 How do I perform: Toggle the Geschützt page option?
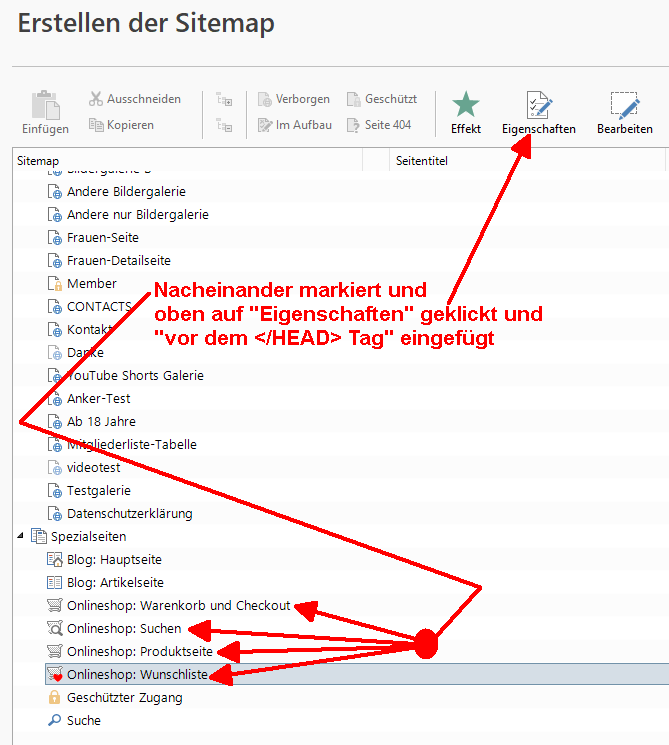(381, 99)
